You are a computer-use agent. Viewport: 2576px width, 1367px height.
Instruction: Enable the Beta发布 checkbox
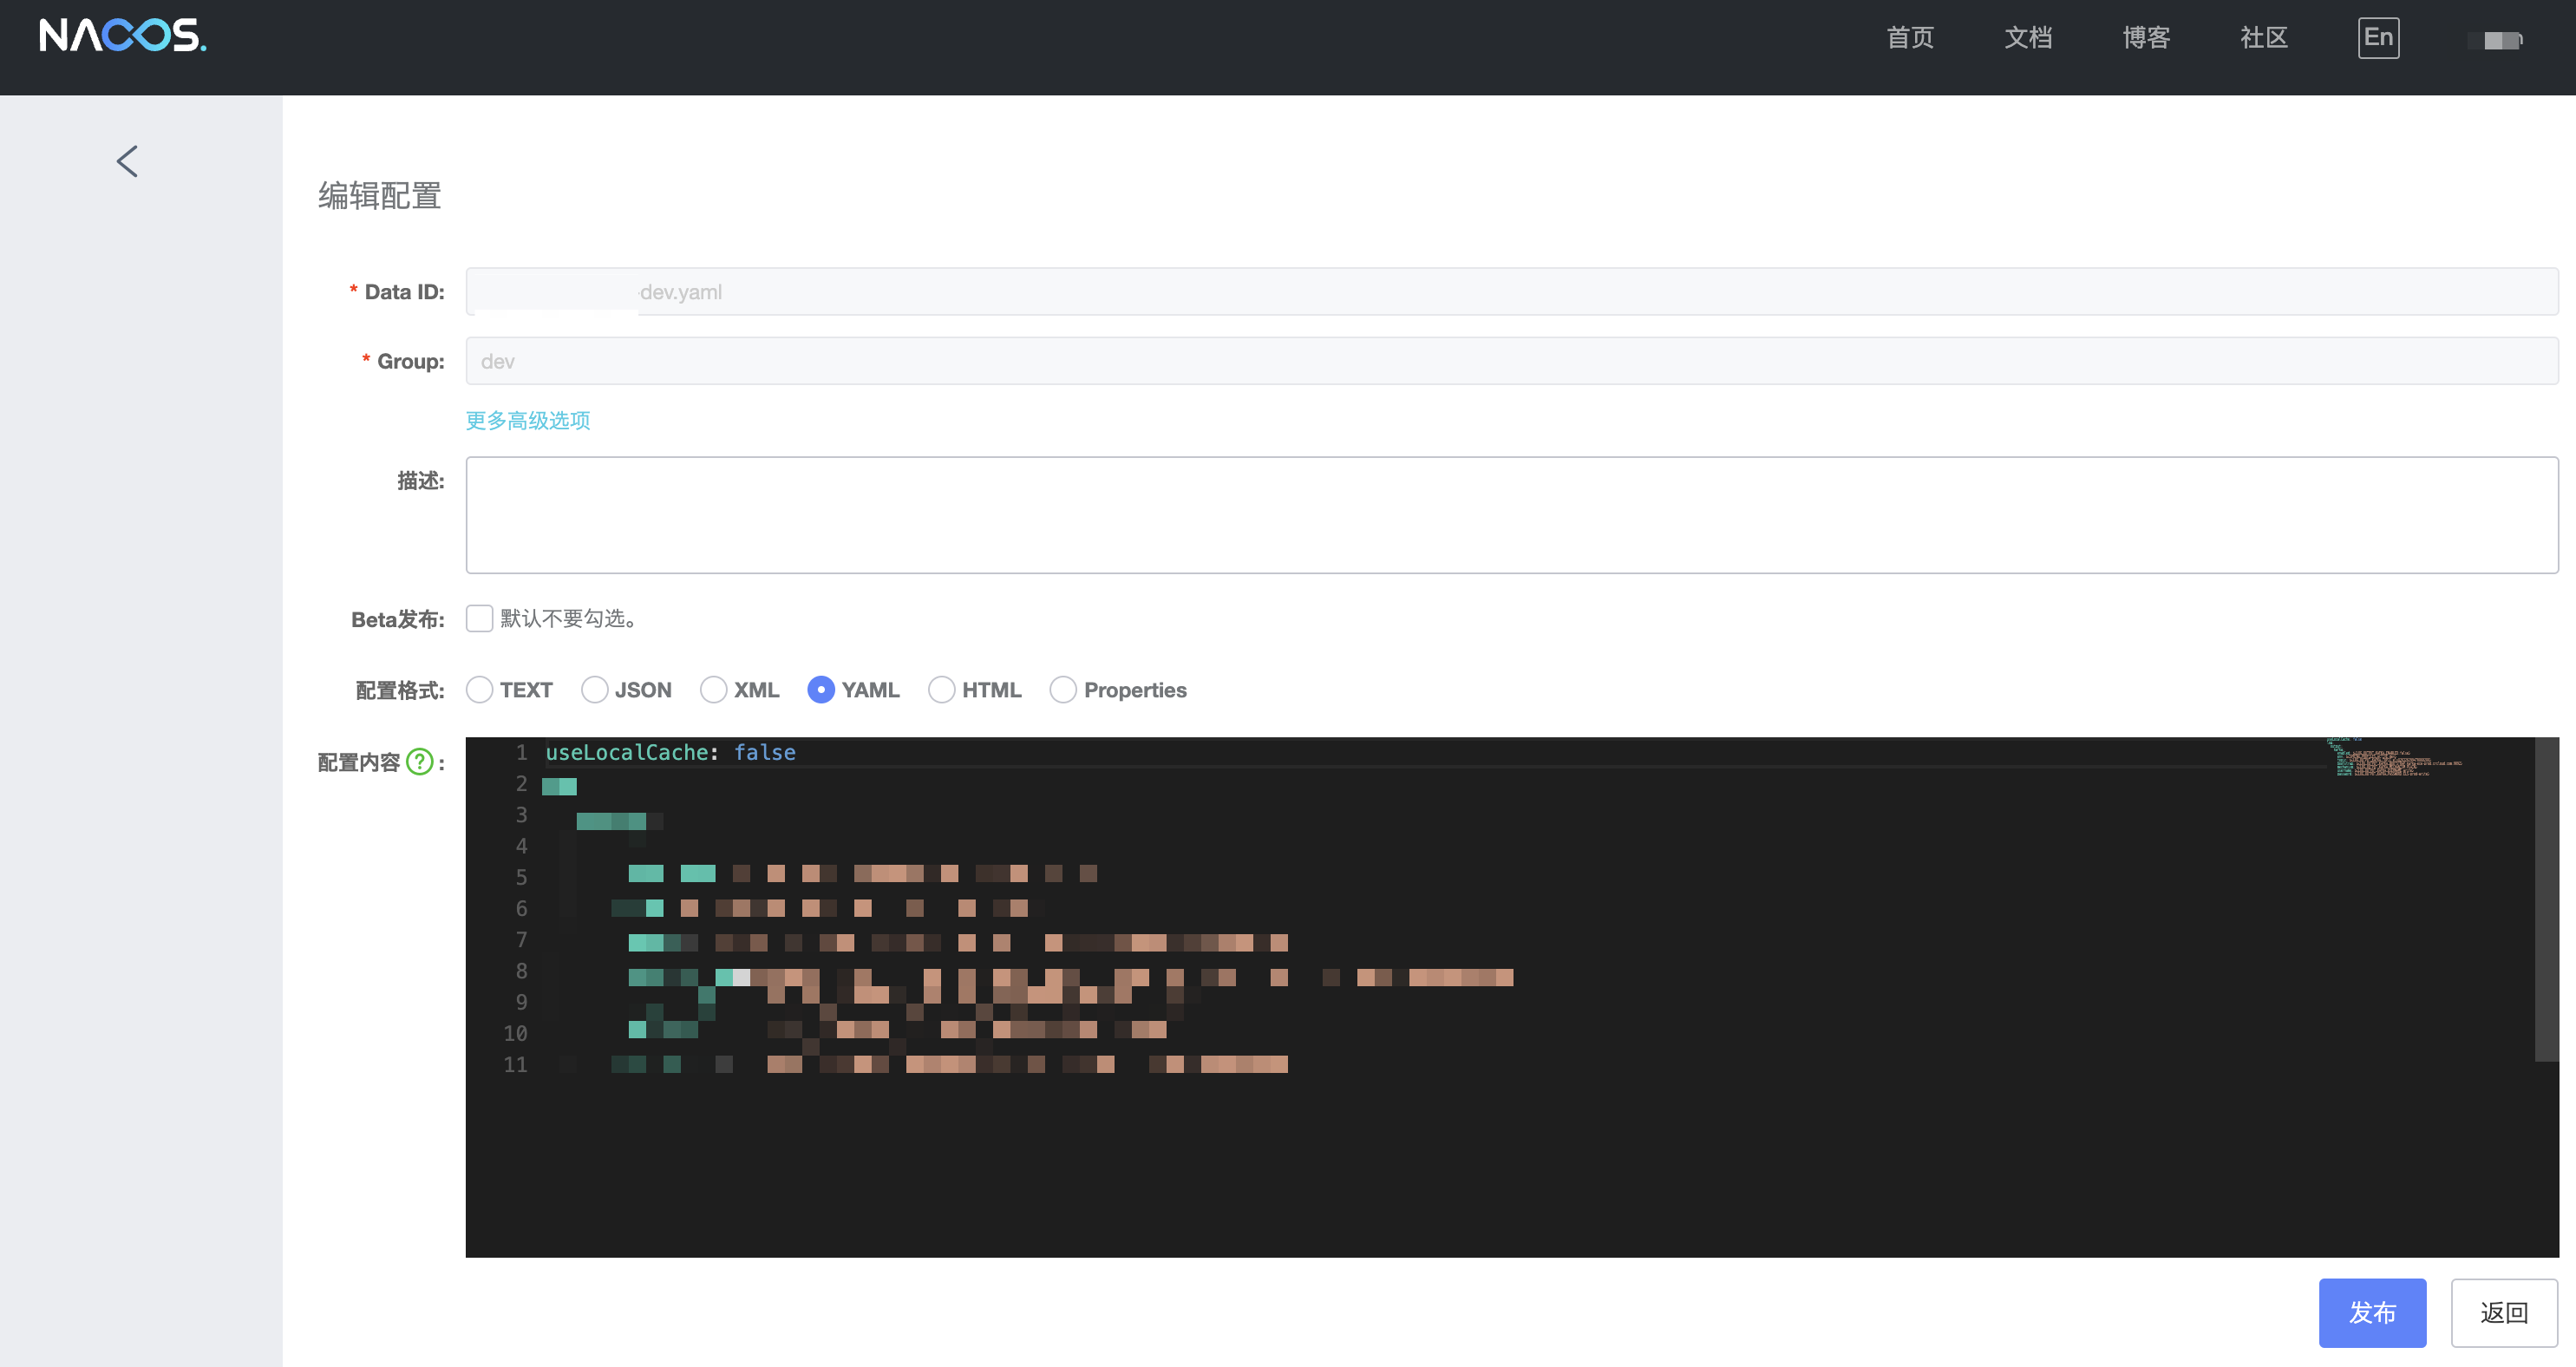(x=480, y=619)
